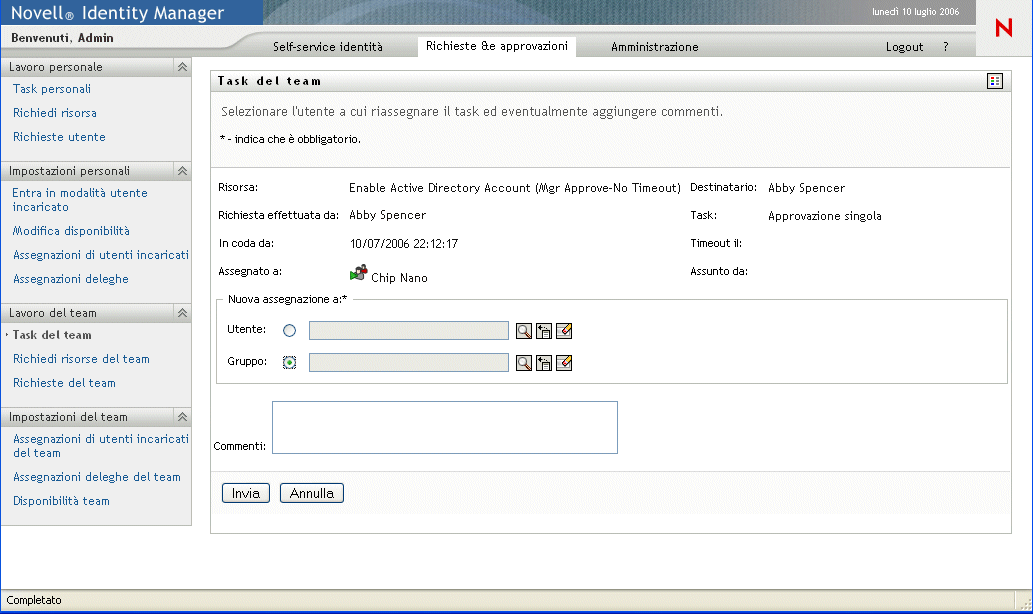Open Assegnazioni deleghe del team link
Screen dimensions: 1033x614
[x=97, y=477]
